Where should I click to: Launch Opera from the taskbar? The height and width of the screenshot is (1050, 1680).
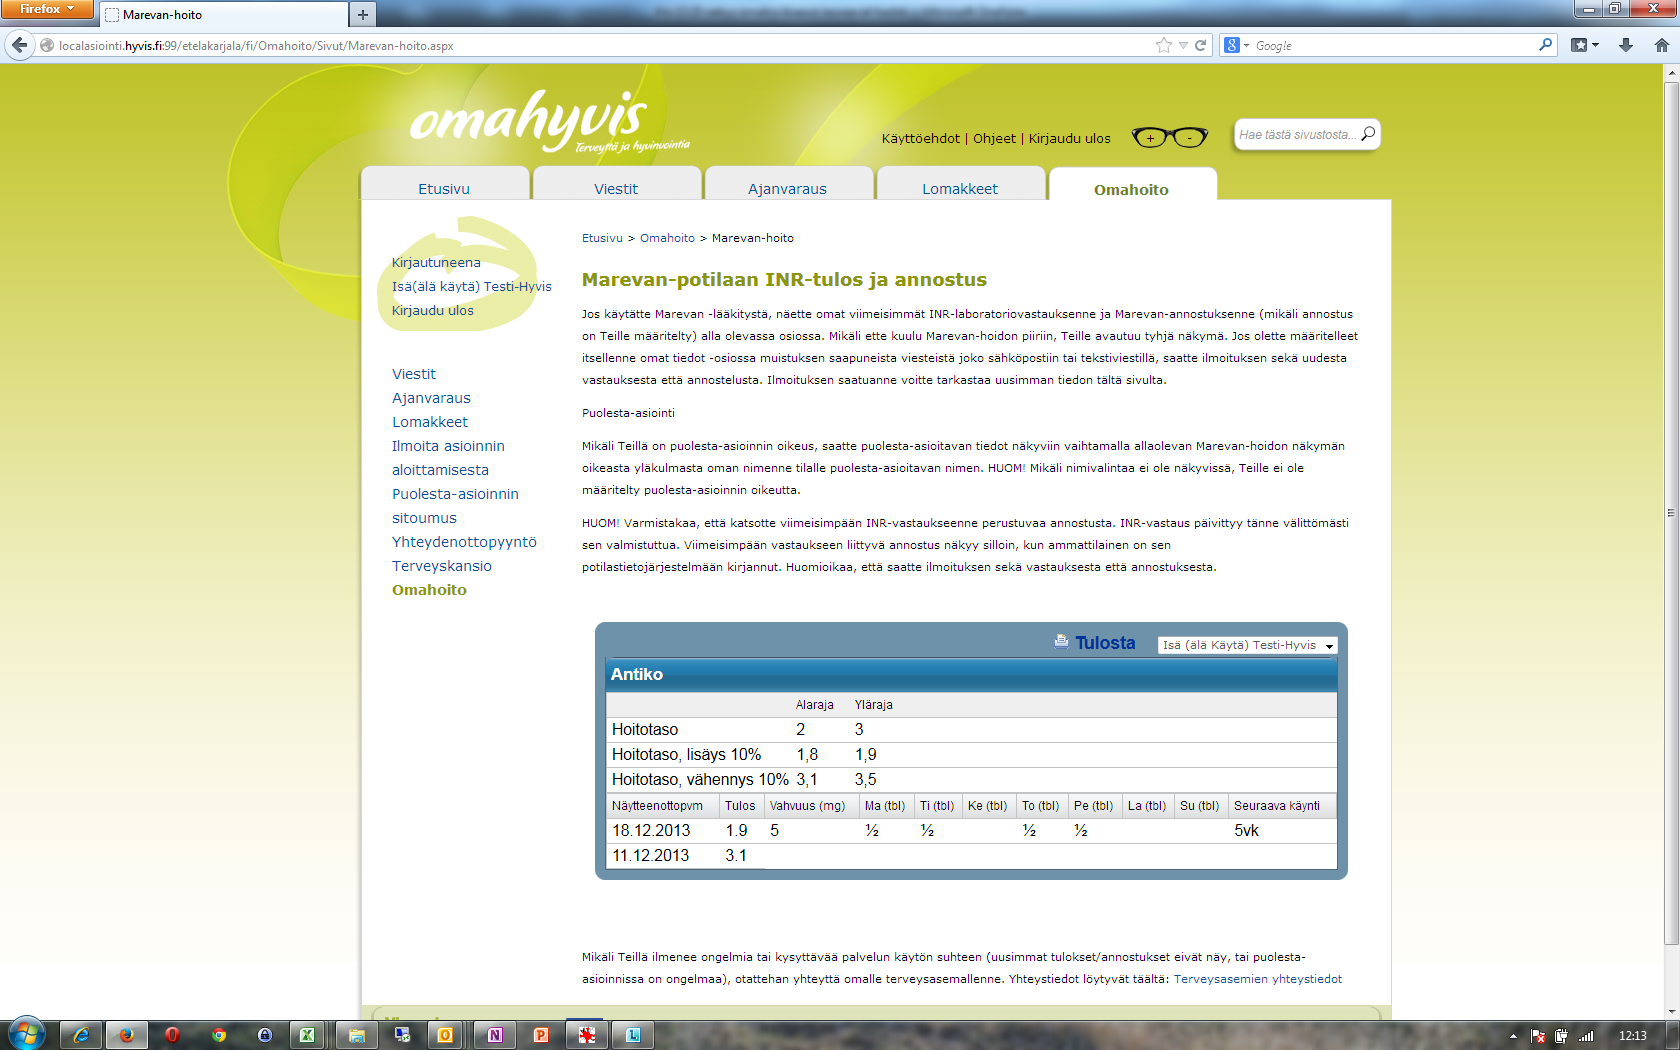tap(172, 1035)
